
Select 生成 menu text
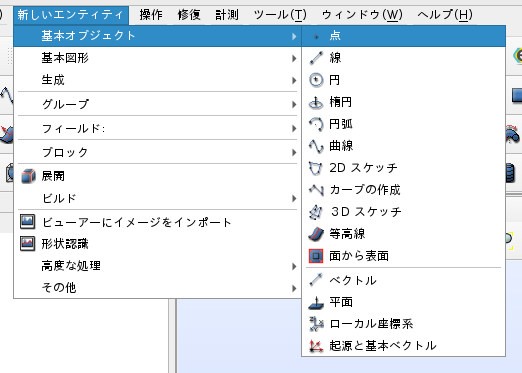[x=53, y=80]
